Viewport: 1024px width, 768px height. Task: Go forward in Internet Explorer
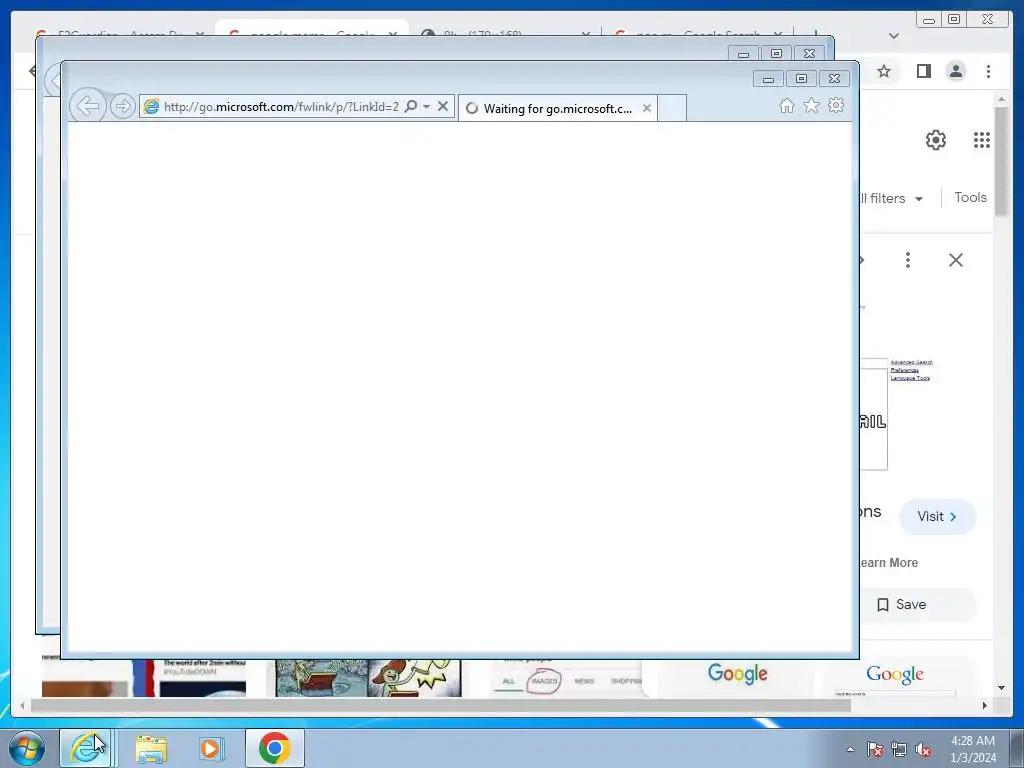pos(122,106)
